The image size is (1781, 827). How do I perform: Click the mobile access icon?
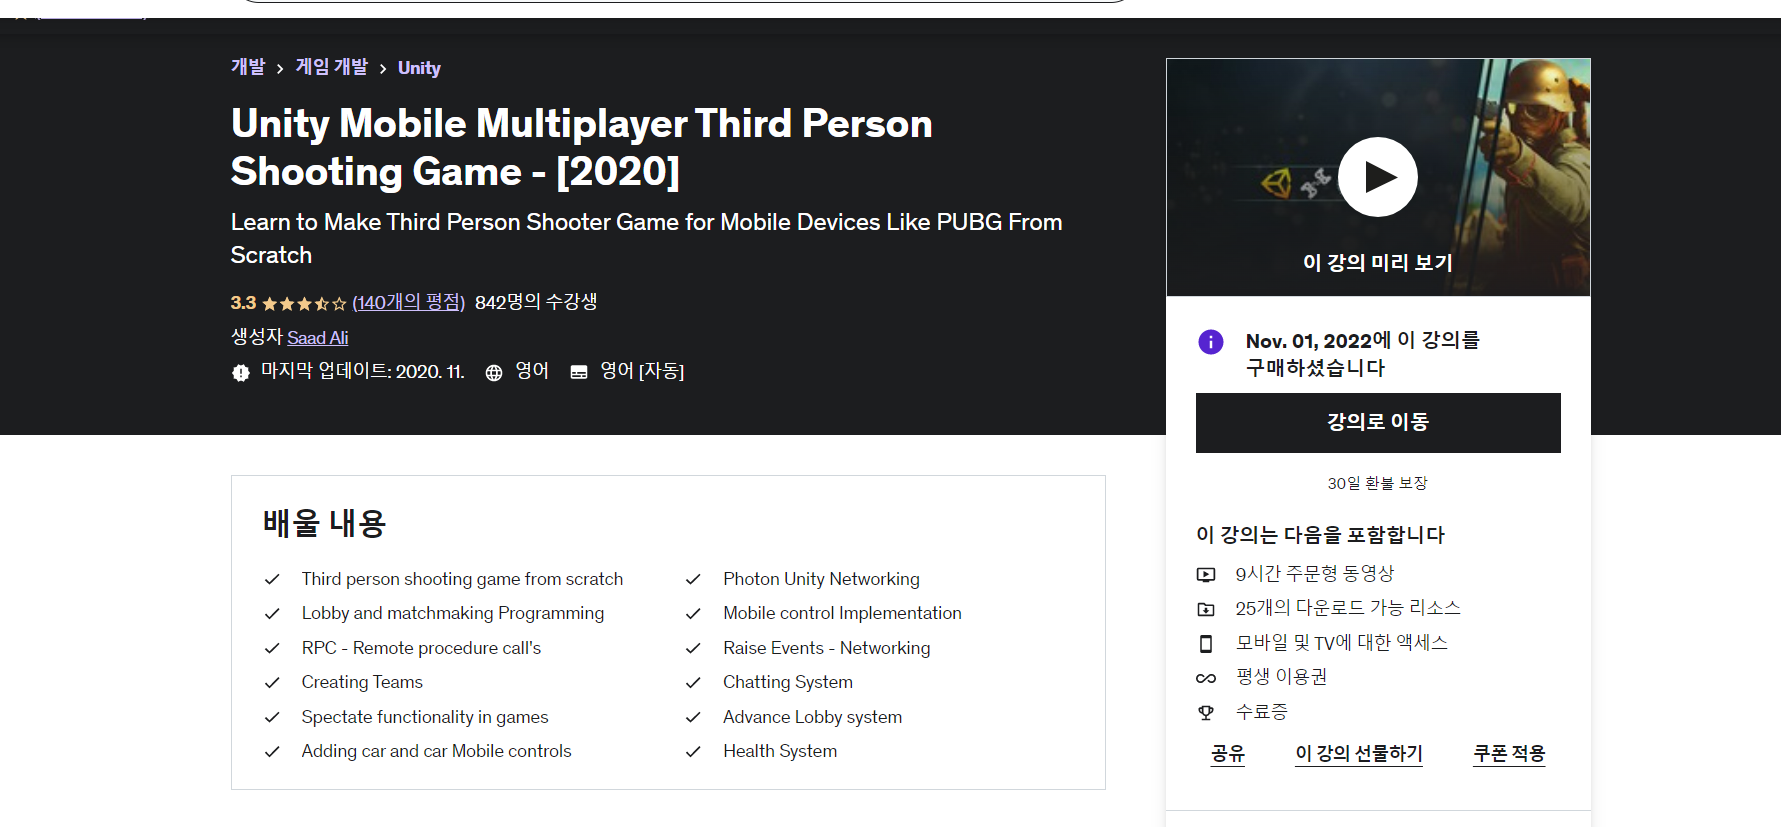(x=1206, y=644)
